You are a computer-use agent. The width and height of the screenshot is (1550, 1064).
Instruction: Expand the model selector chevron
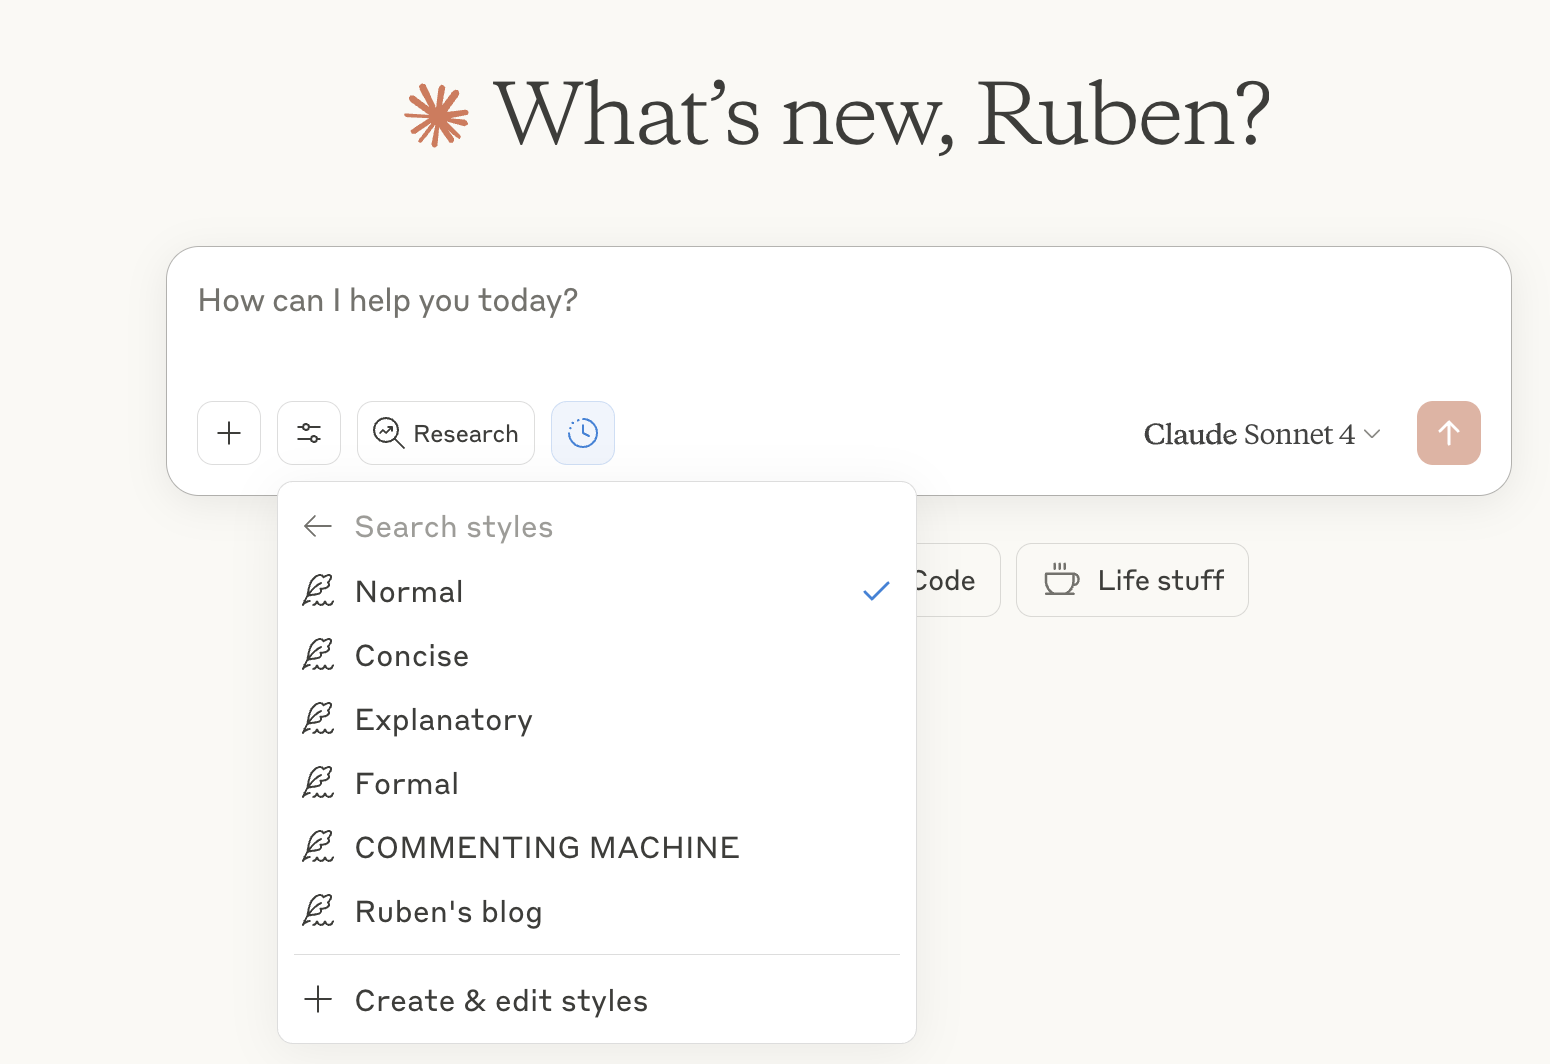coord(1373,434)
